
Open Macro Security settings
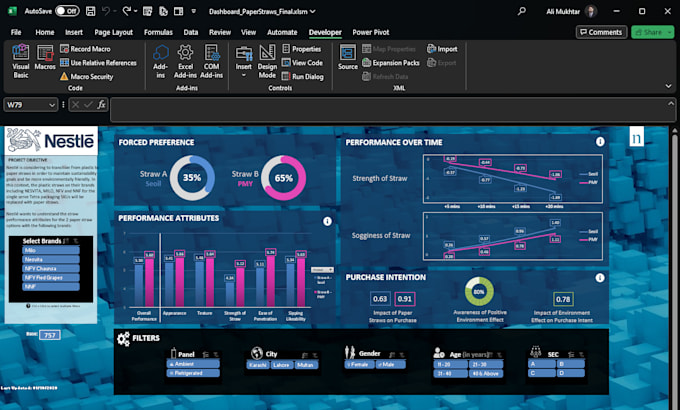pos(86,77)
